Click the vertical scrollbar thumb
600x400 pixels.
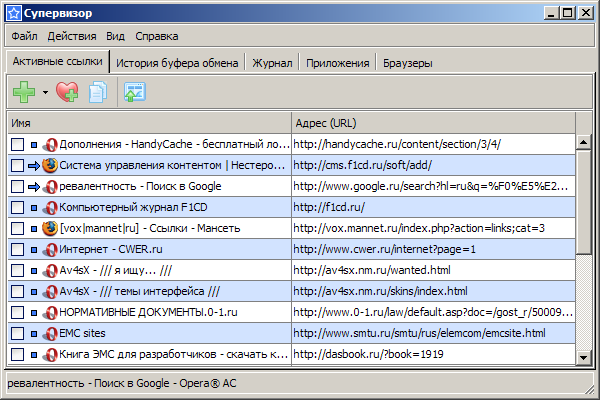[584, 202]
